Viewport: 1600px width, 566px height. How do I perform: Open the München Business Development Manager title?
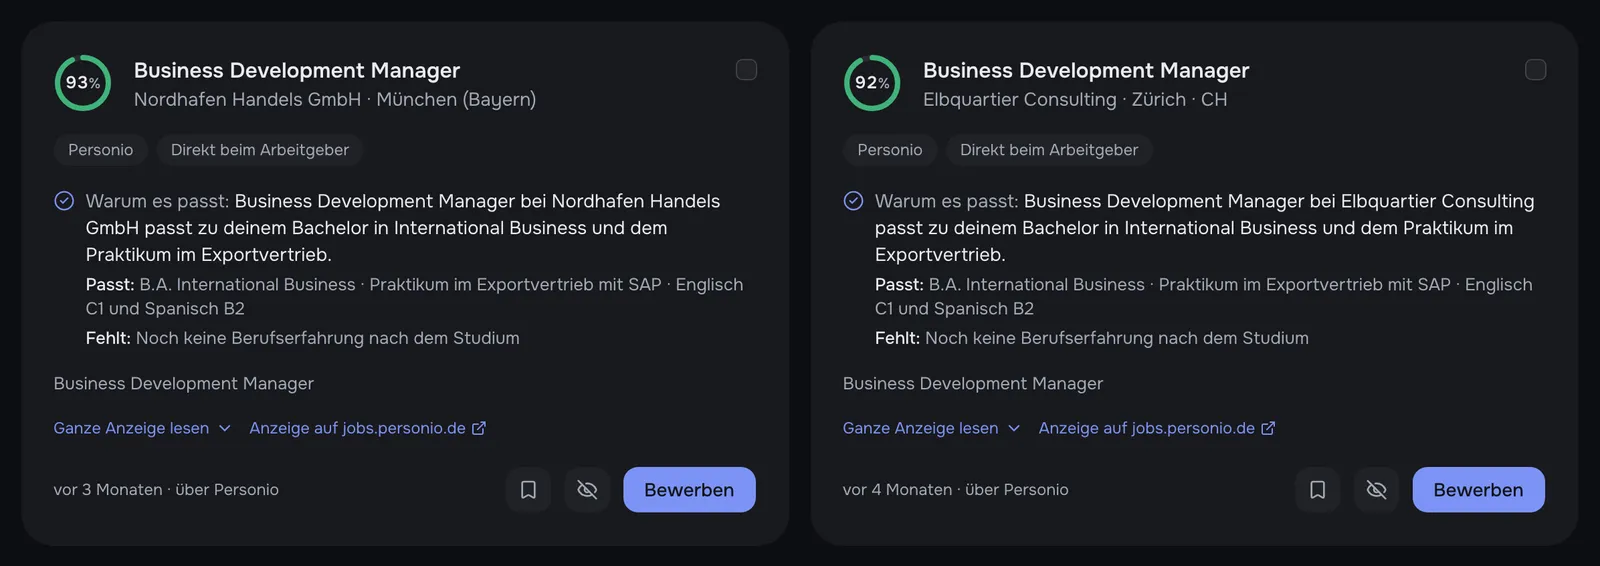point(297,70)
